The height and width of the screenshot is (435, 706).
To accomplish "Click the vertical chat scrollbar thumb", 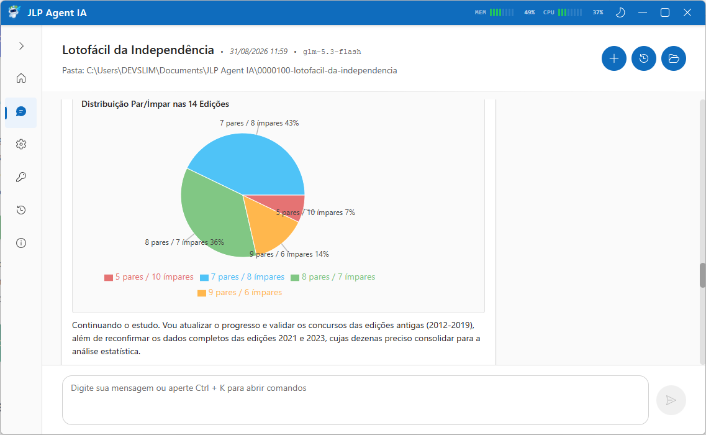I will [702, 275].
